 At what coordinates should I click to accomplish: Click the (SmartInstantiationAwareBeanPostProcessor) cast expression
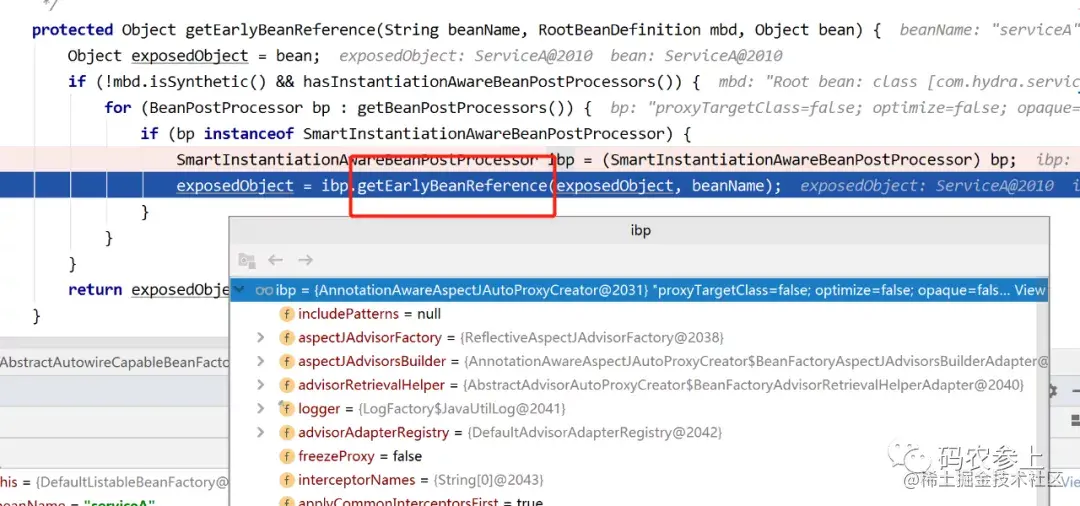point(791,160)
